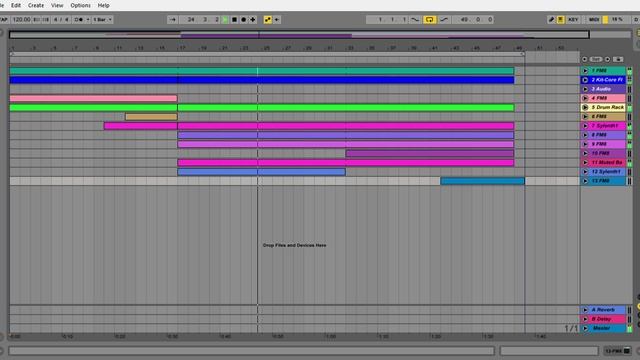Click the Draw Mode pencil icon
Screen dimensions: 640x360
coord(551,20)
